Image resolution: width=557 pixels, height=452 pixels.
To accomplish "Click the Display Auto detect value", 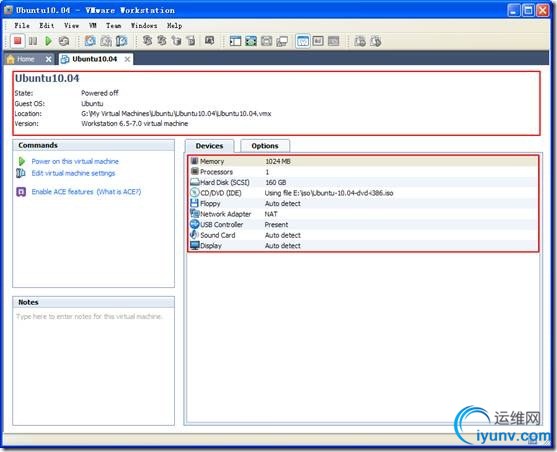I will (283, 246).
